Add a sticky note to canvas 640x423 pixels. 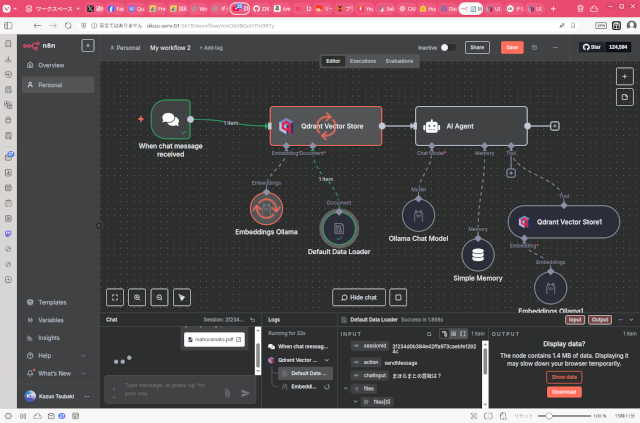click(624, 97)
